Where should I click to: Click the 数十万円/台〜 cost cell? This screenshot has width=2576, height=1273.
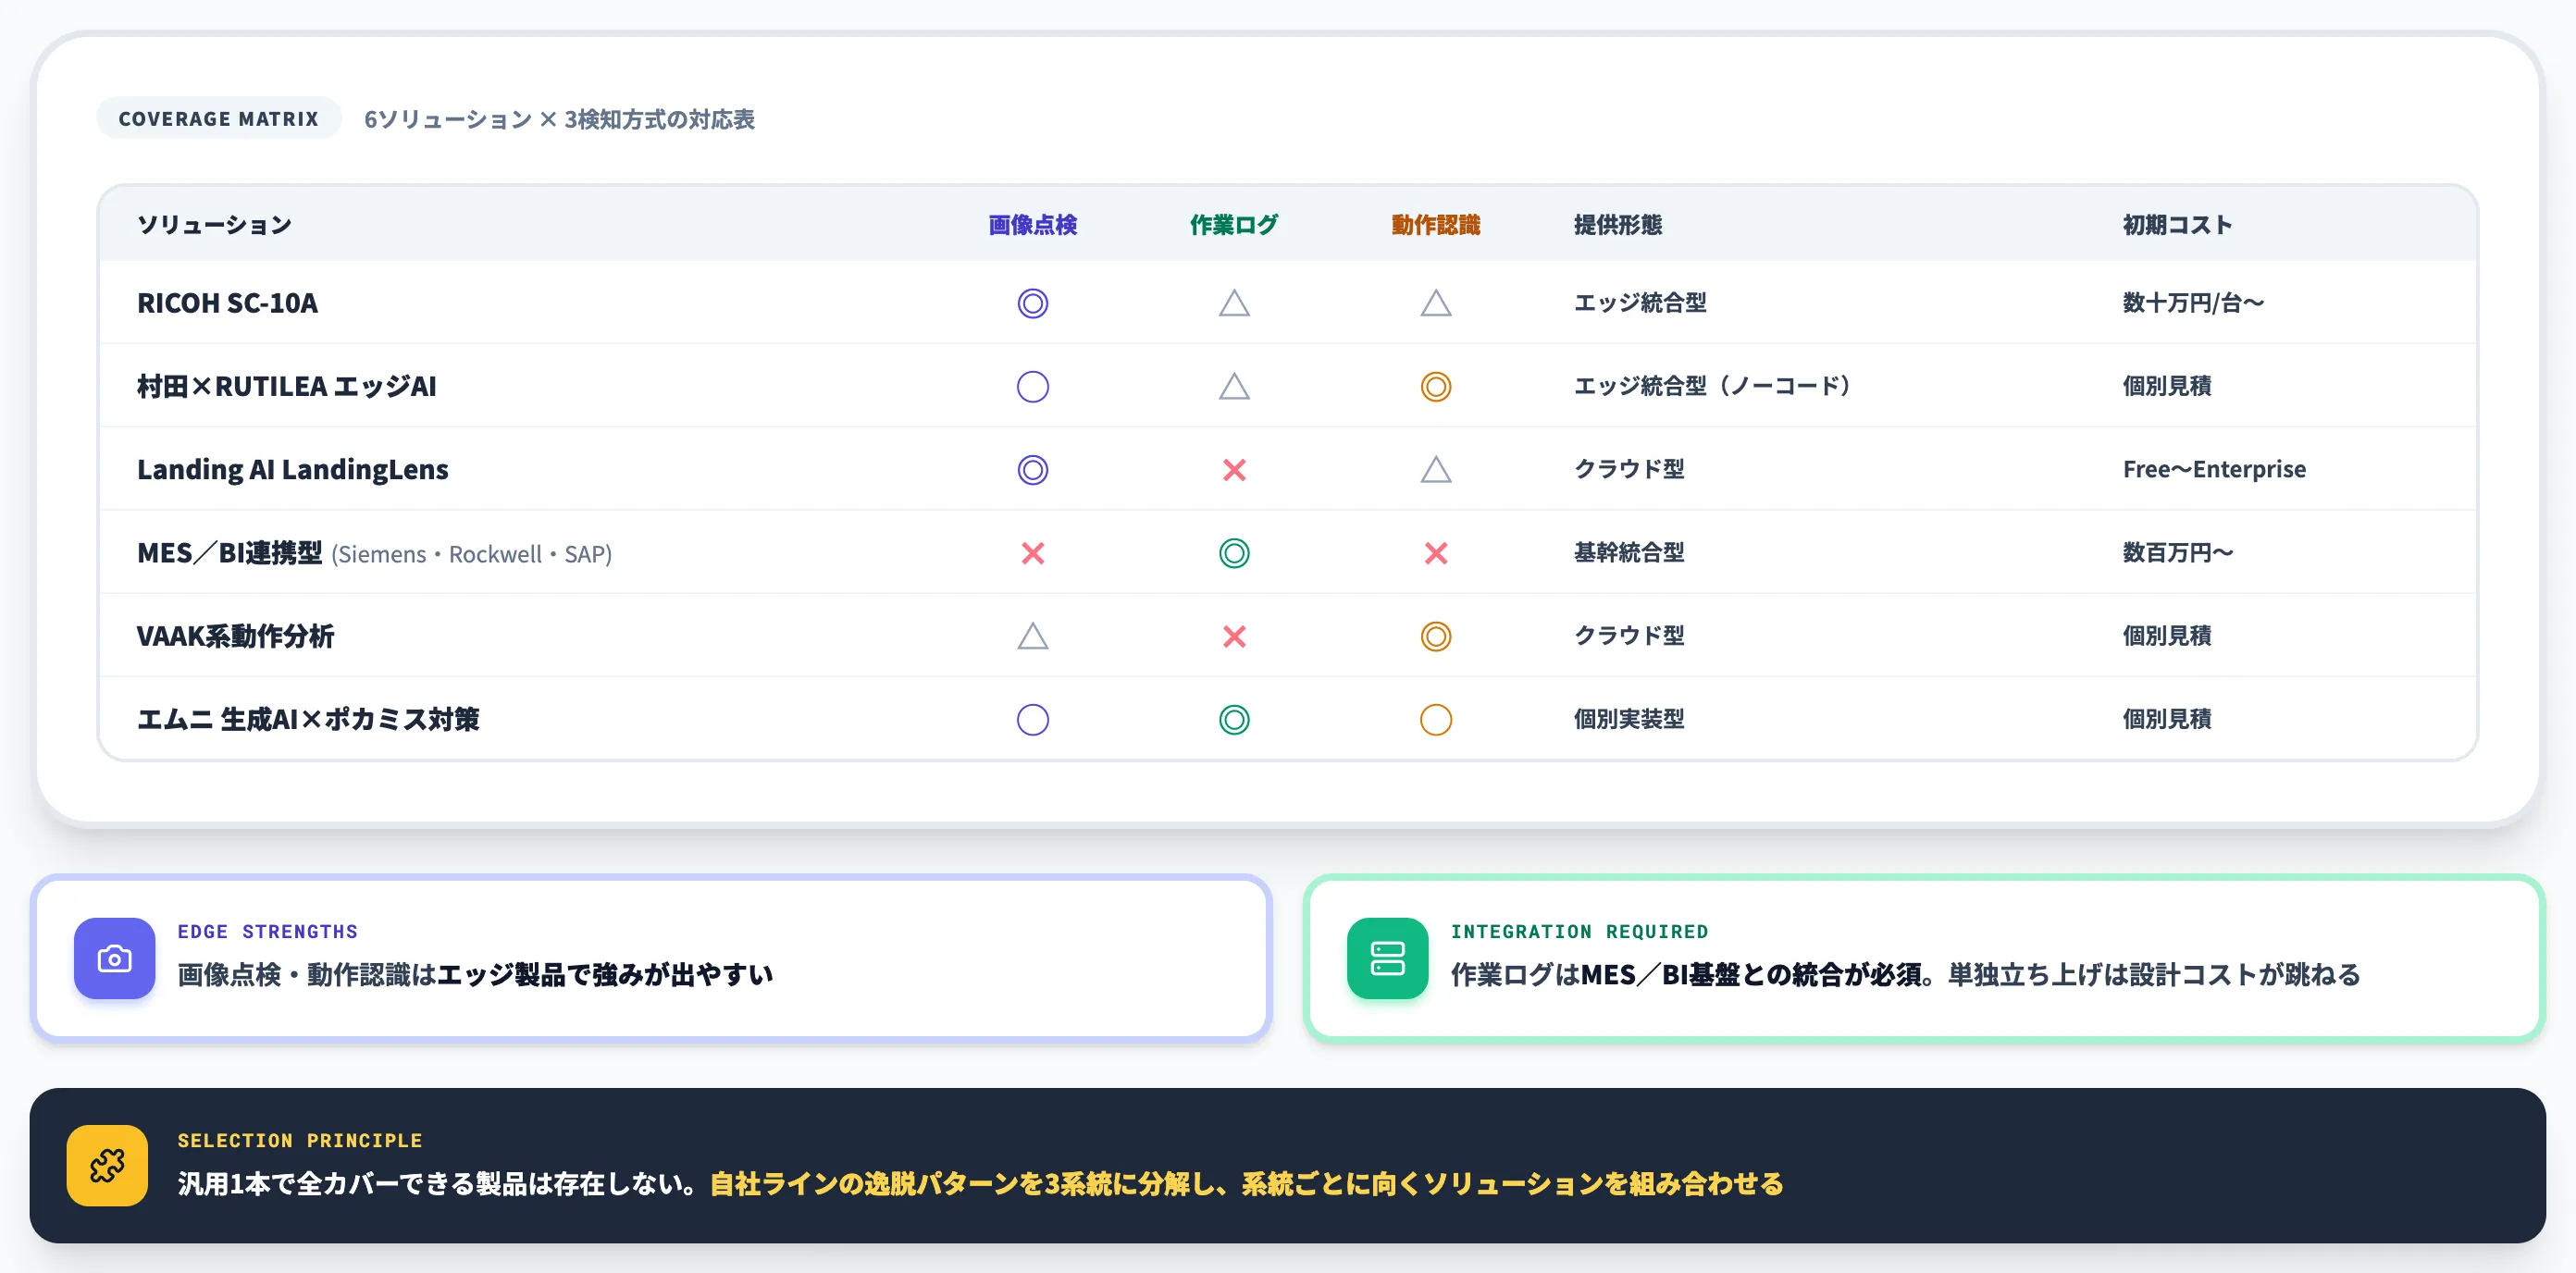[x=2193, y=302]
